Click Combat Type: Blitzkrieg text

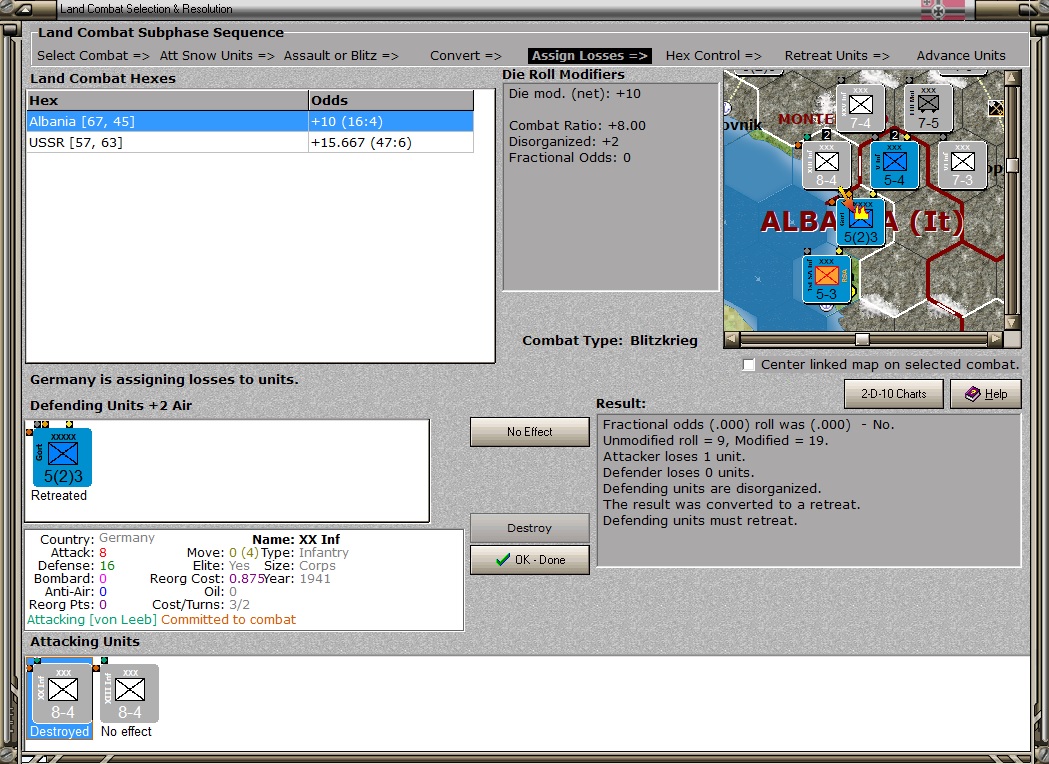pyautogui.click(x=609, y=341)
